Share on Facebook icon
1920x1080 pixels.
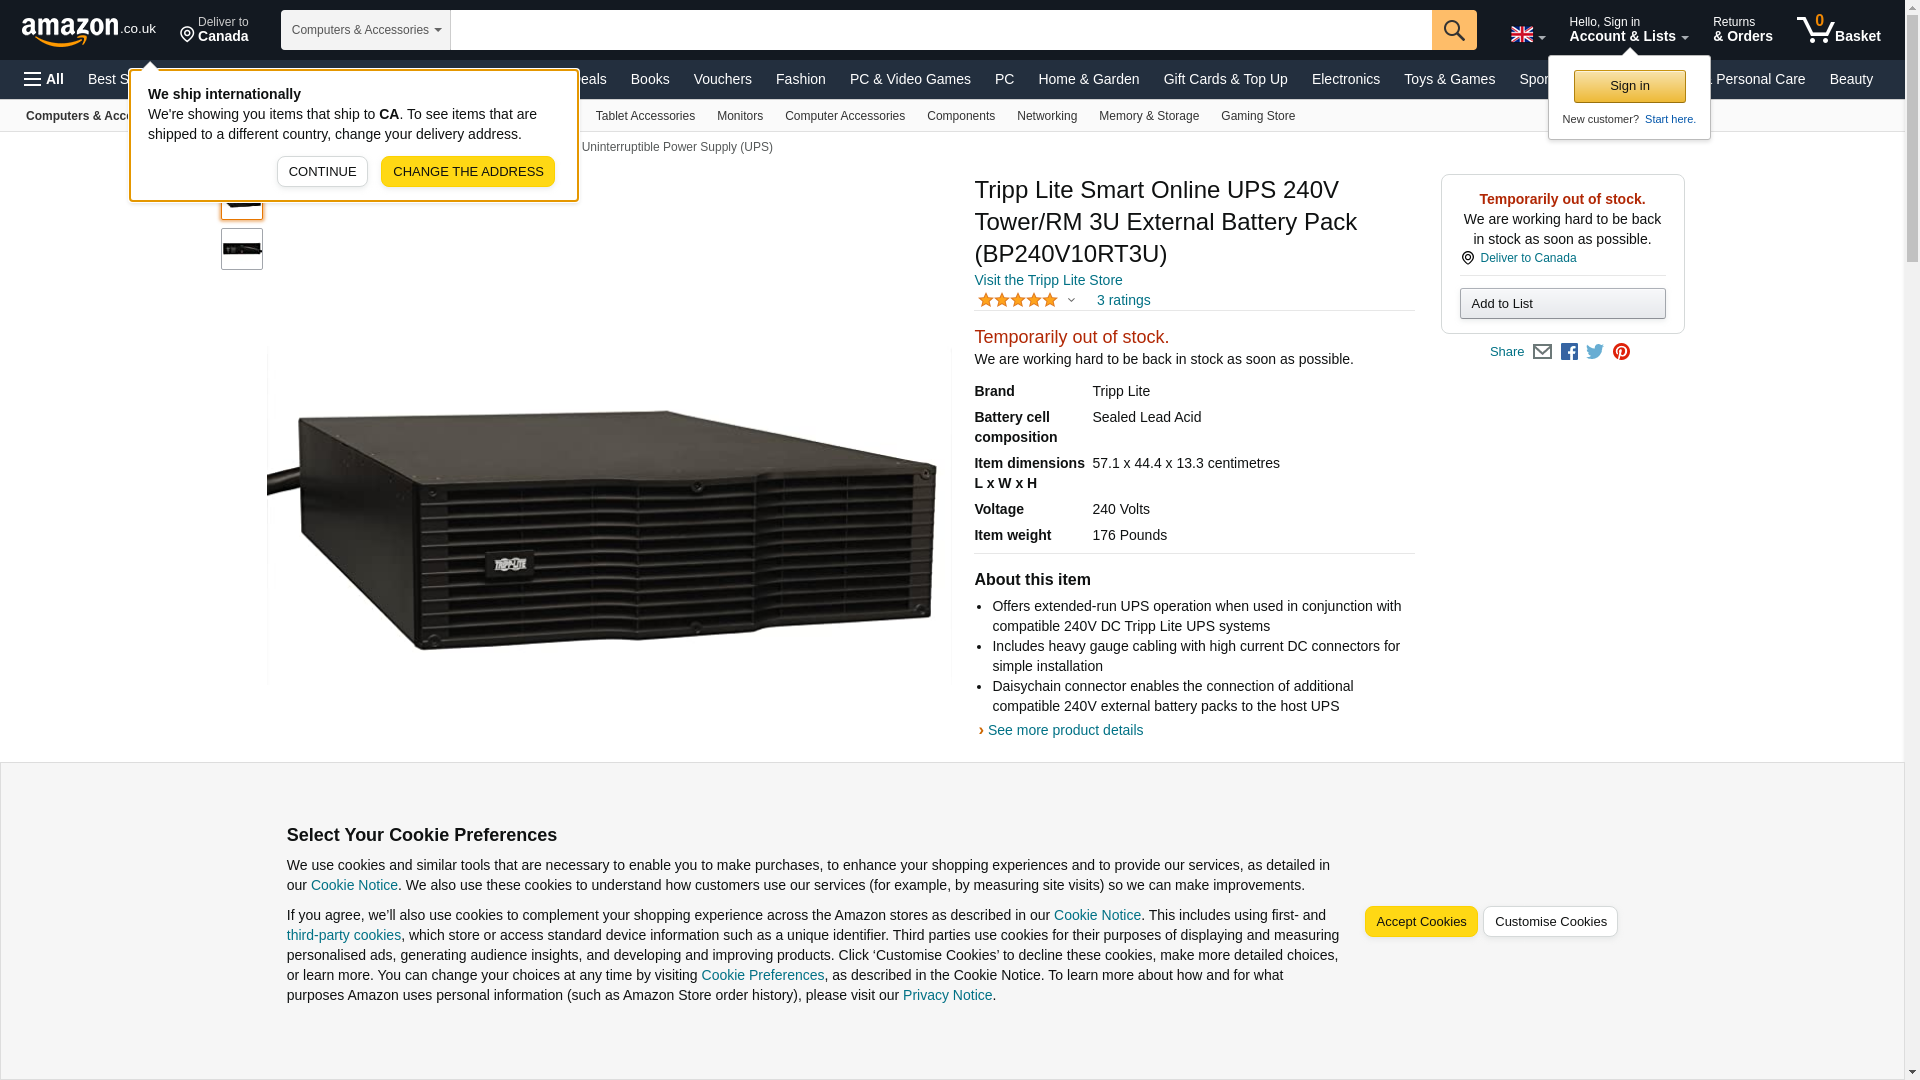(x=1569, y=352)
